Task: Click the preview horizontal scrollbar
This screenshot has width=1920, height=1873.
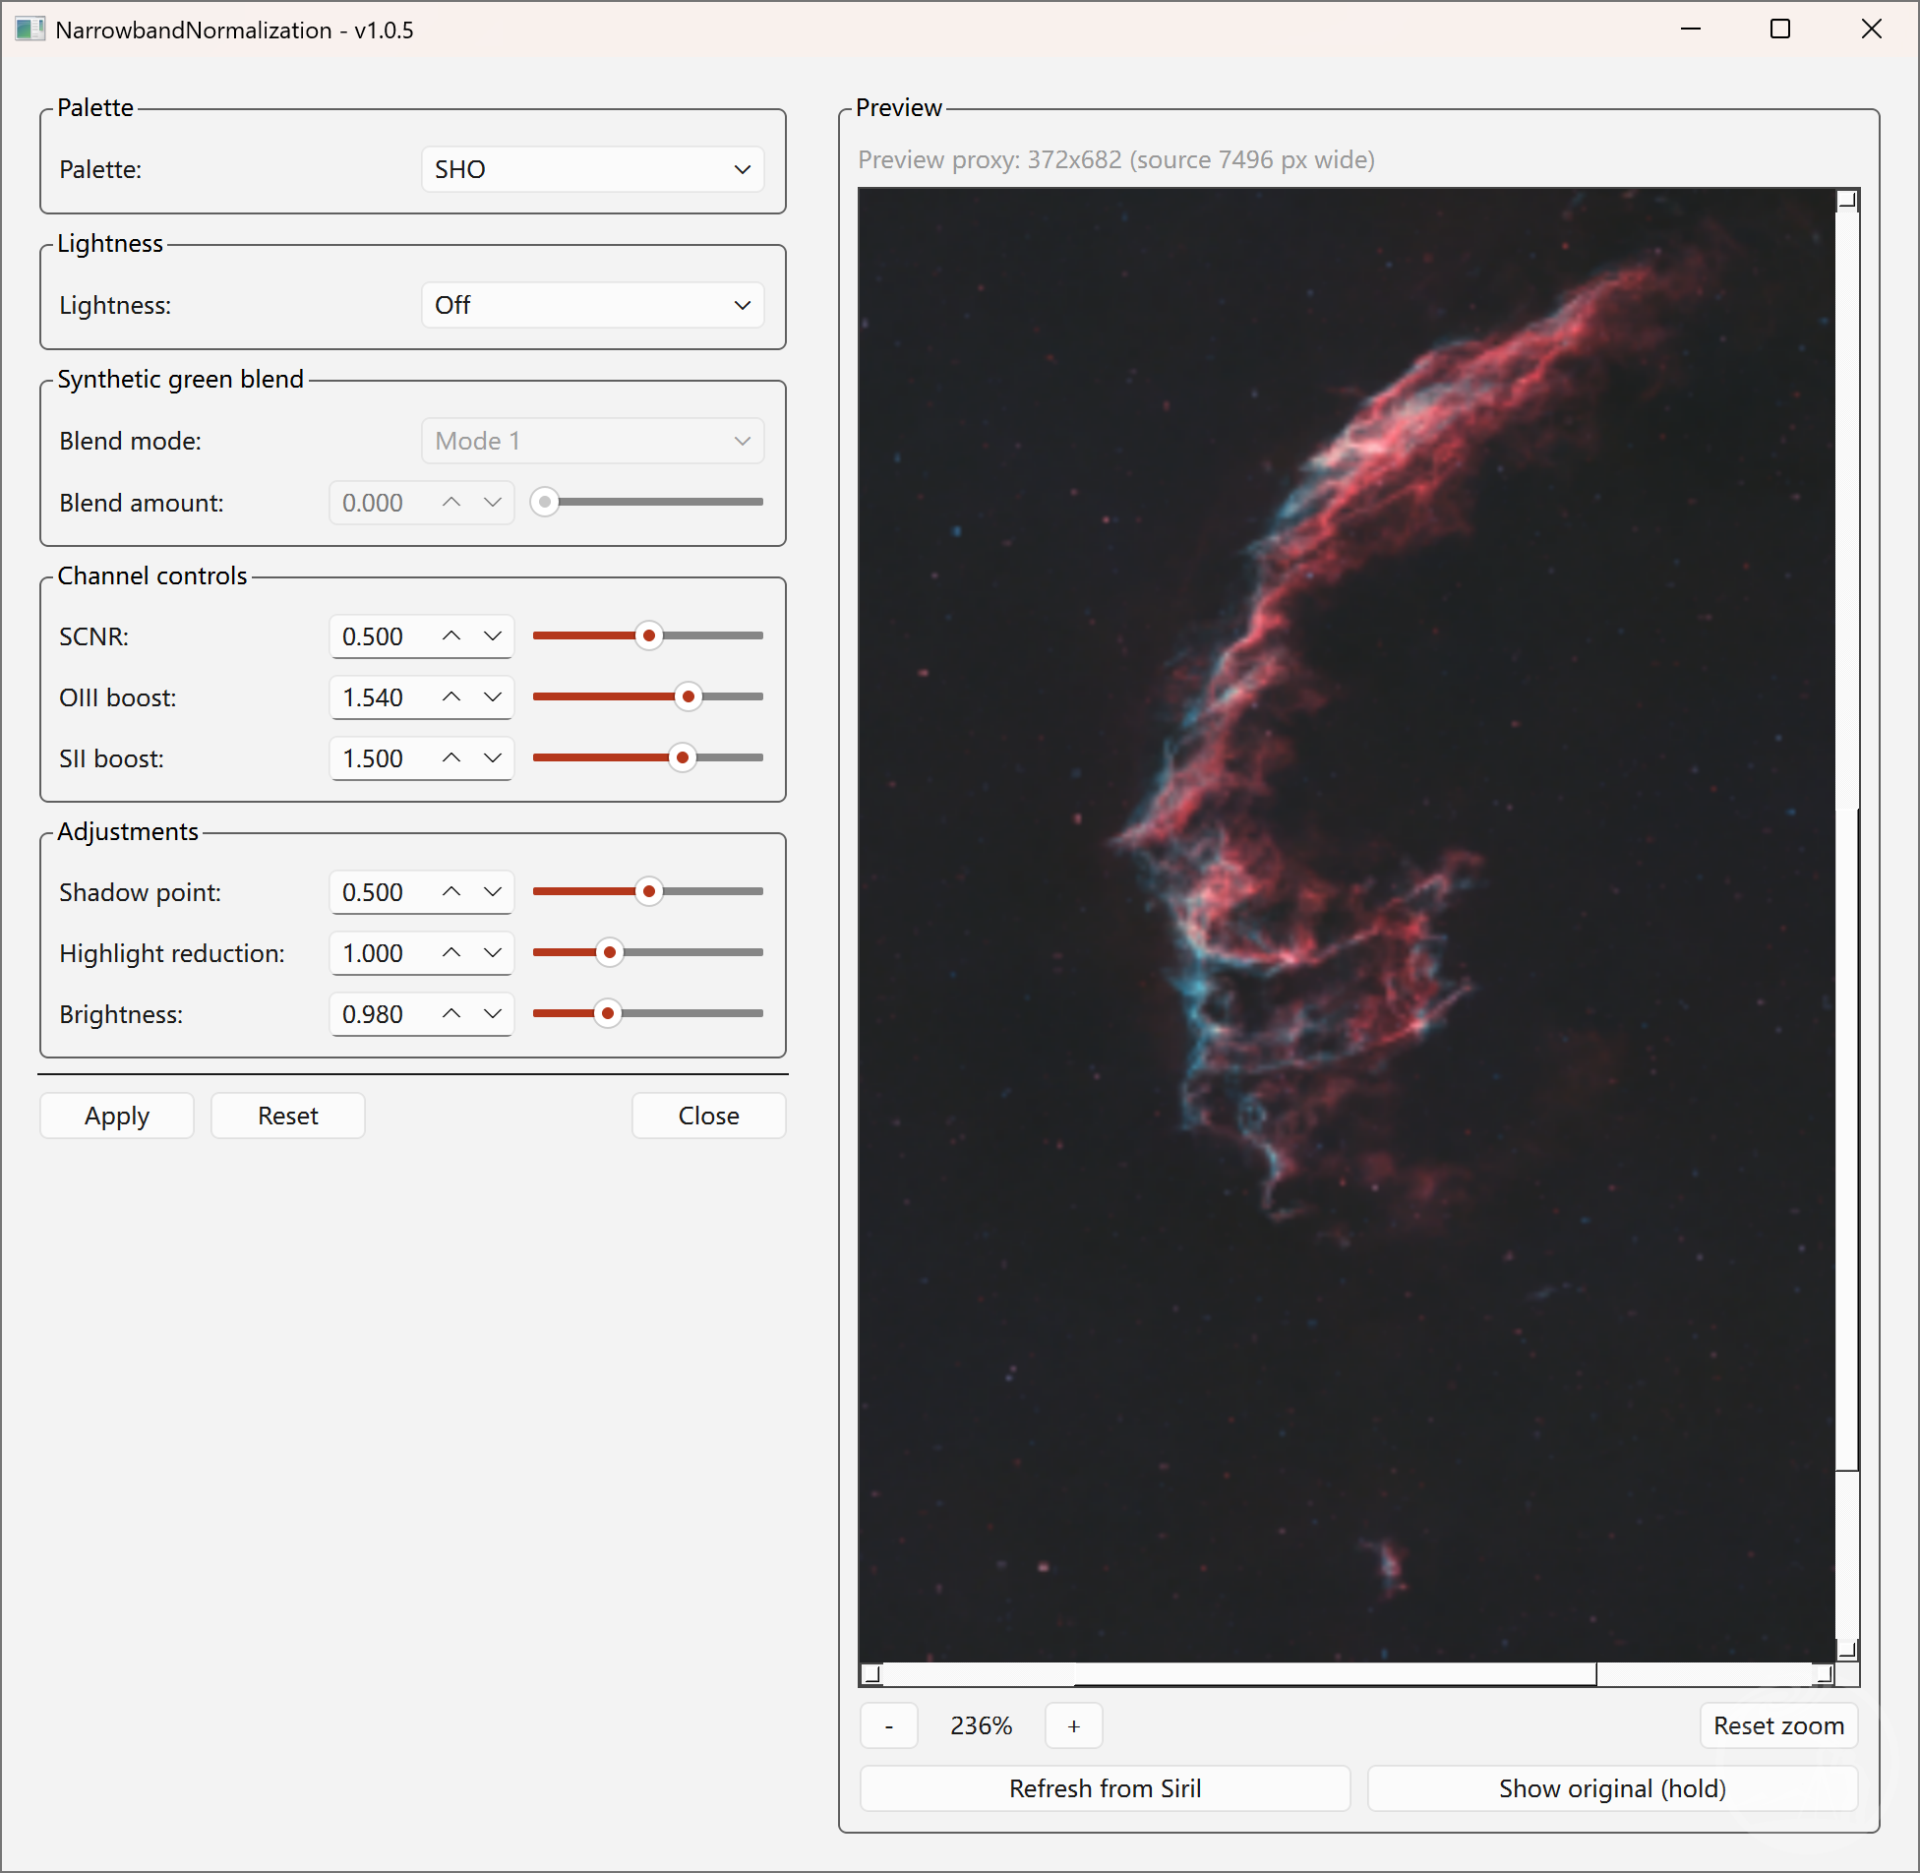Action: tap(1348, 1675)
